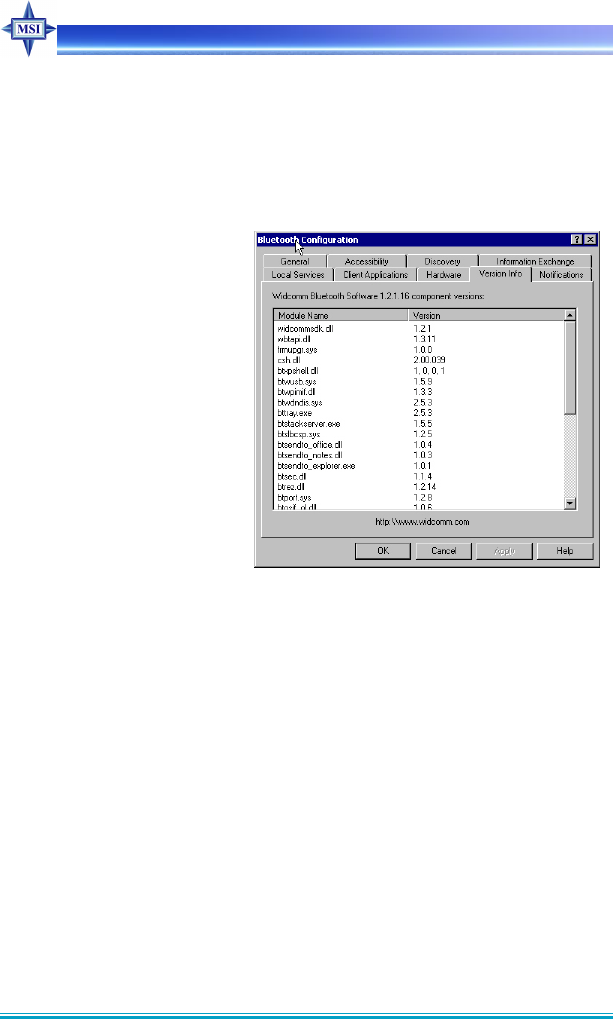Click the module list scroll up arrow

tap(570, 315)
